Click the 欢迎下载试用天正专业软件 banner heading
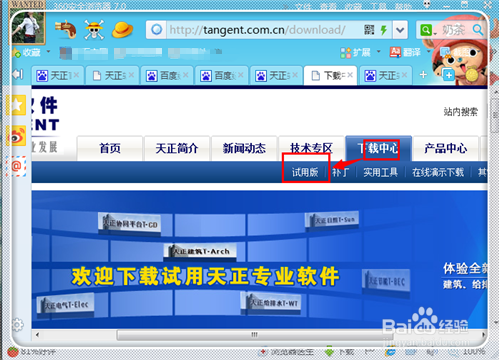The width and height of the screenshot is (499, 360). (205, 277)
